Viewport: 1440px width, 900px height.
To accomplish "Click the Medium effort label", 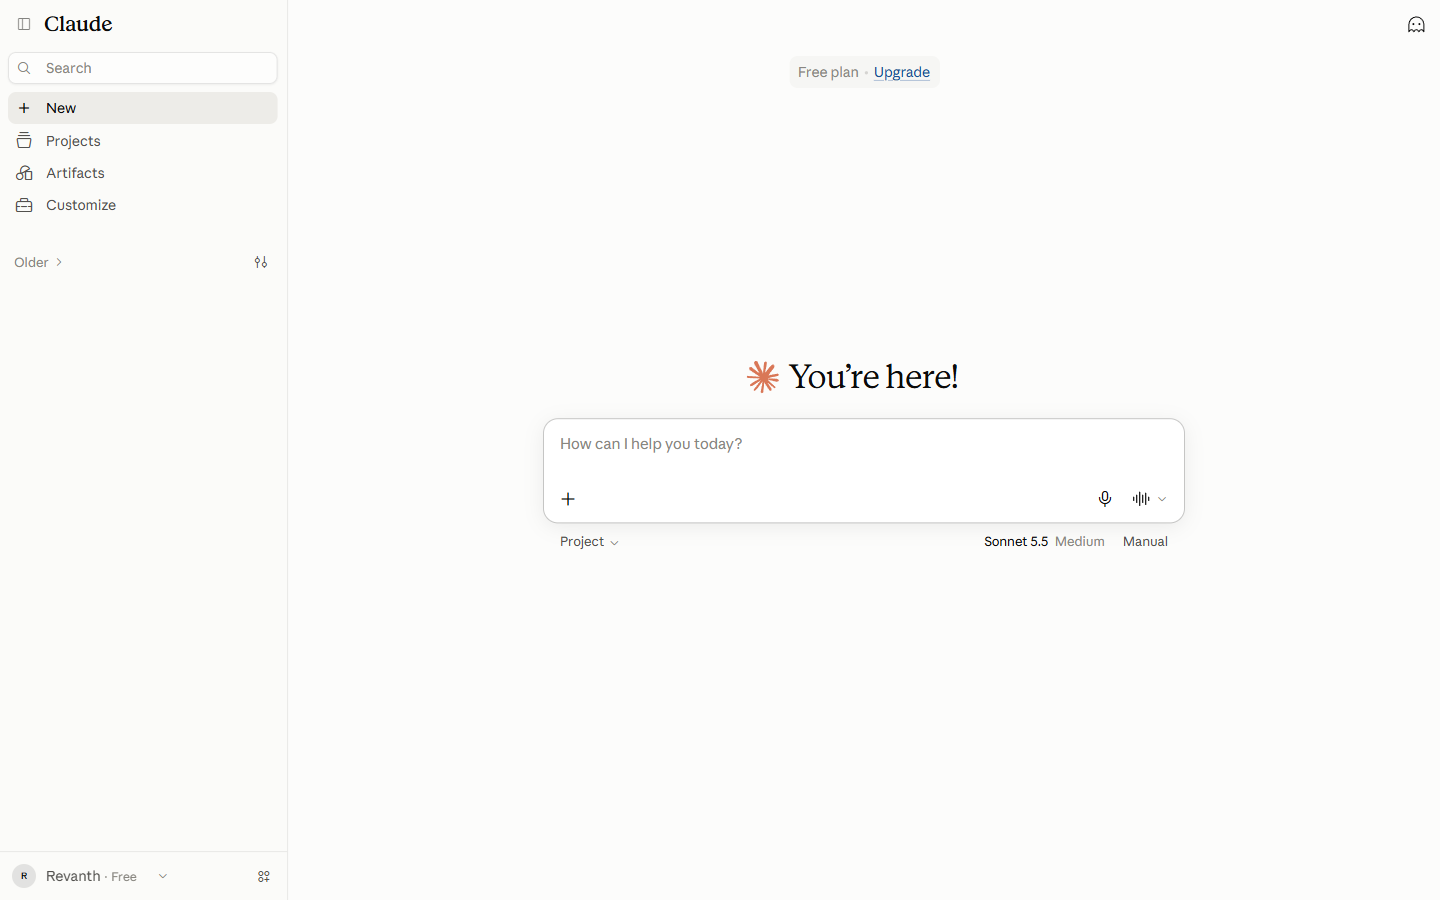I will (1080, 542).
